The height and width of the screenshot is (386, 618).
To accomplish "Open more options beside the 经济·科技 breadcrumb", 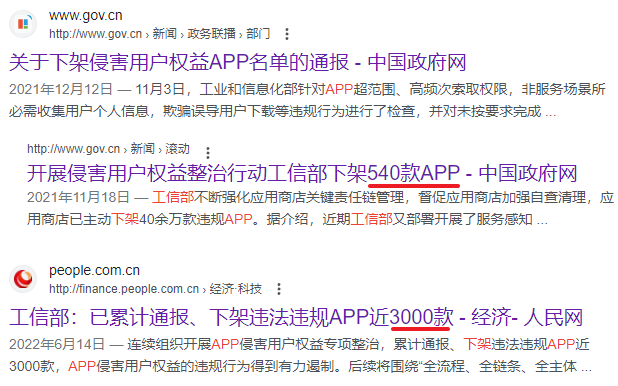I will click(x=279, y=289).
